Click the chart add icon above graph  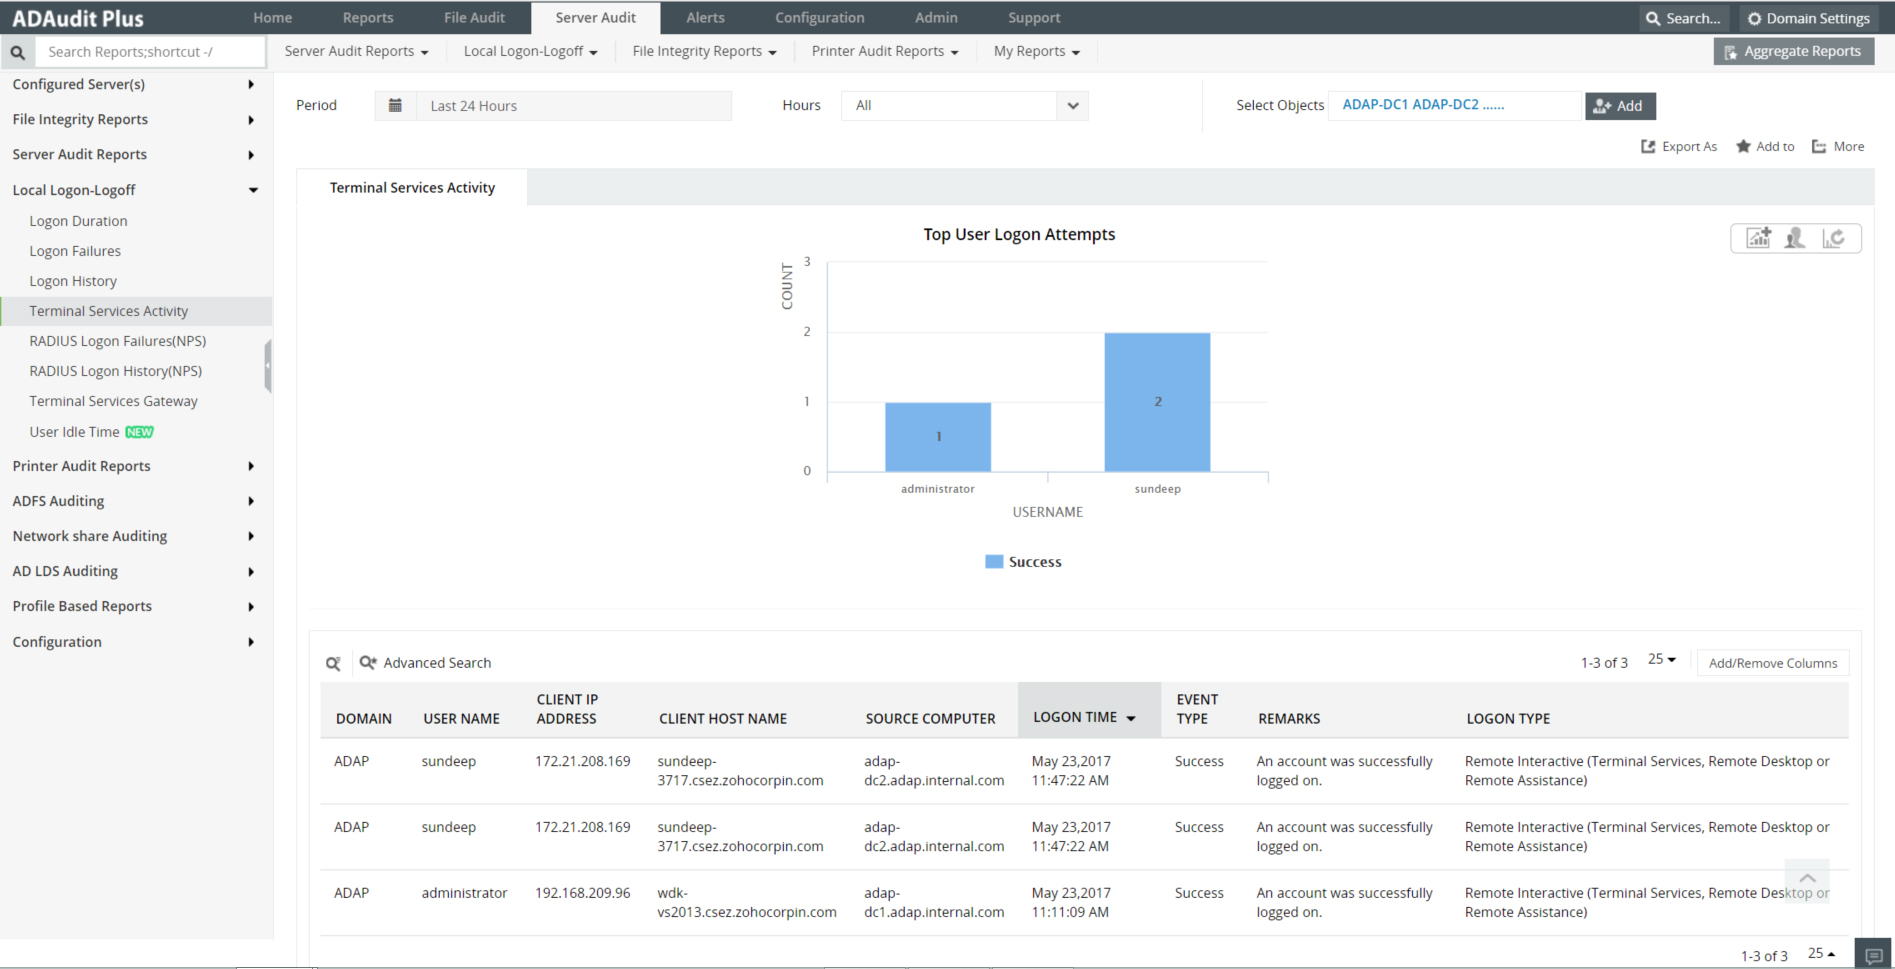[x=1758, y=238]
